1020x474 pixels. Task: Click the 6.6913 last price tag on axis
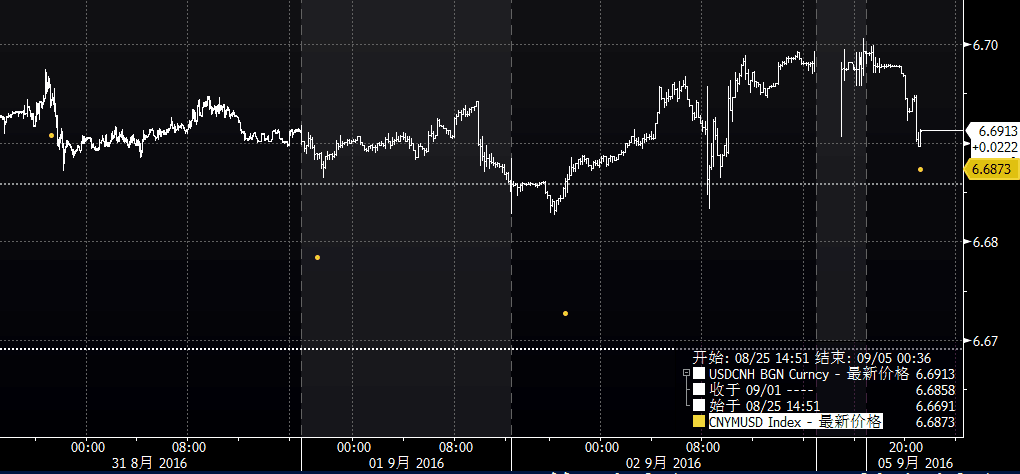click(x=996, y=131)
